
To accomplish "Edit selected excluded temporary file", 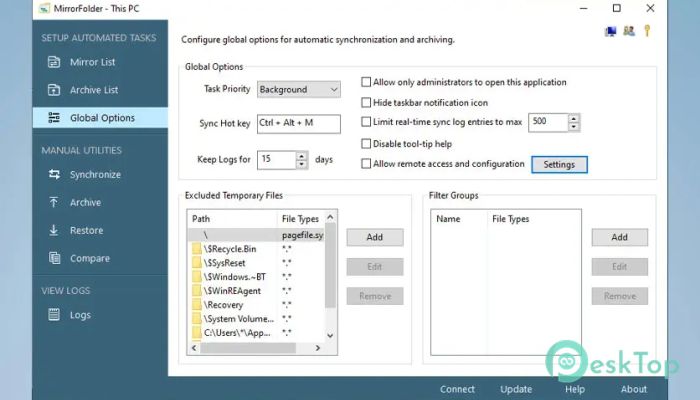I will click(375, 267).
